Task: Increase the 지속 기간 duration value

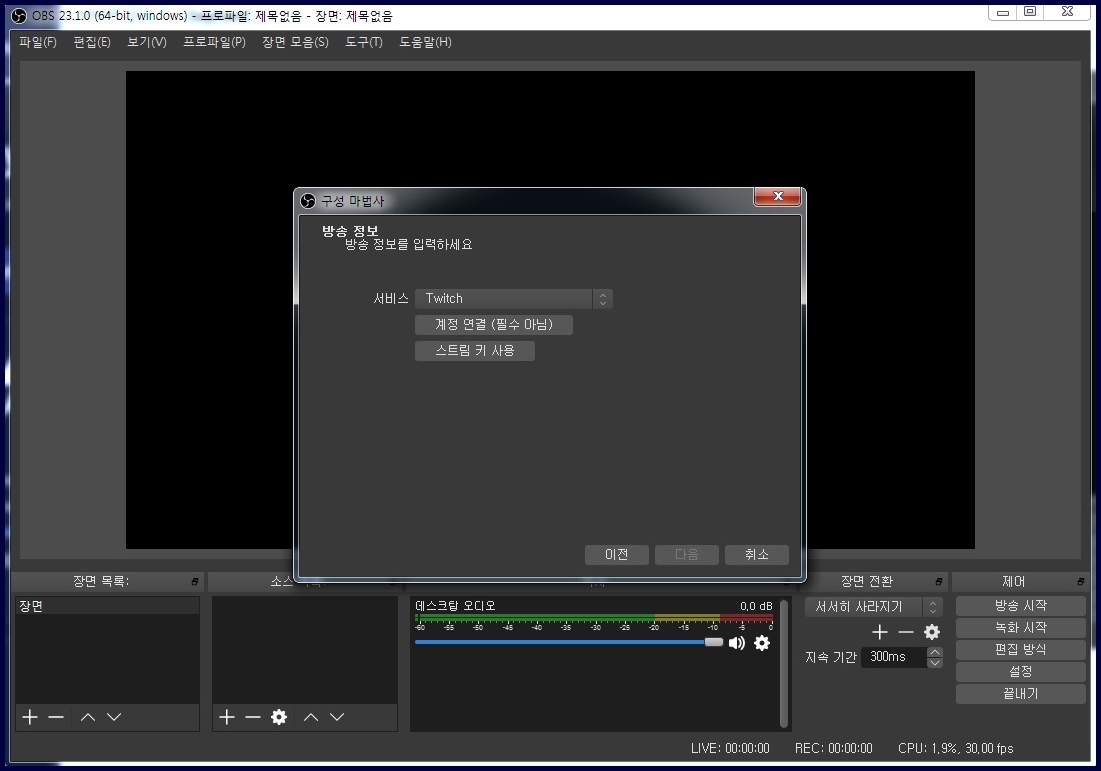Action: pyautogui.click(x=935, y=652)
